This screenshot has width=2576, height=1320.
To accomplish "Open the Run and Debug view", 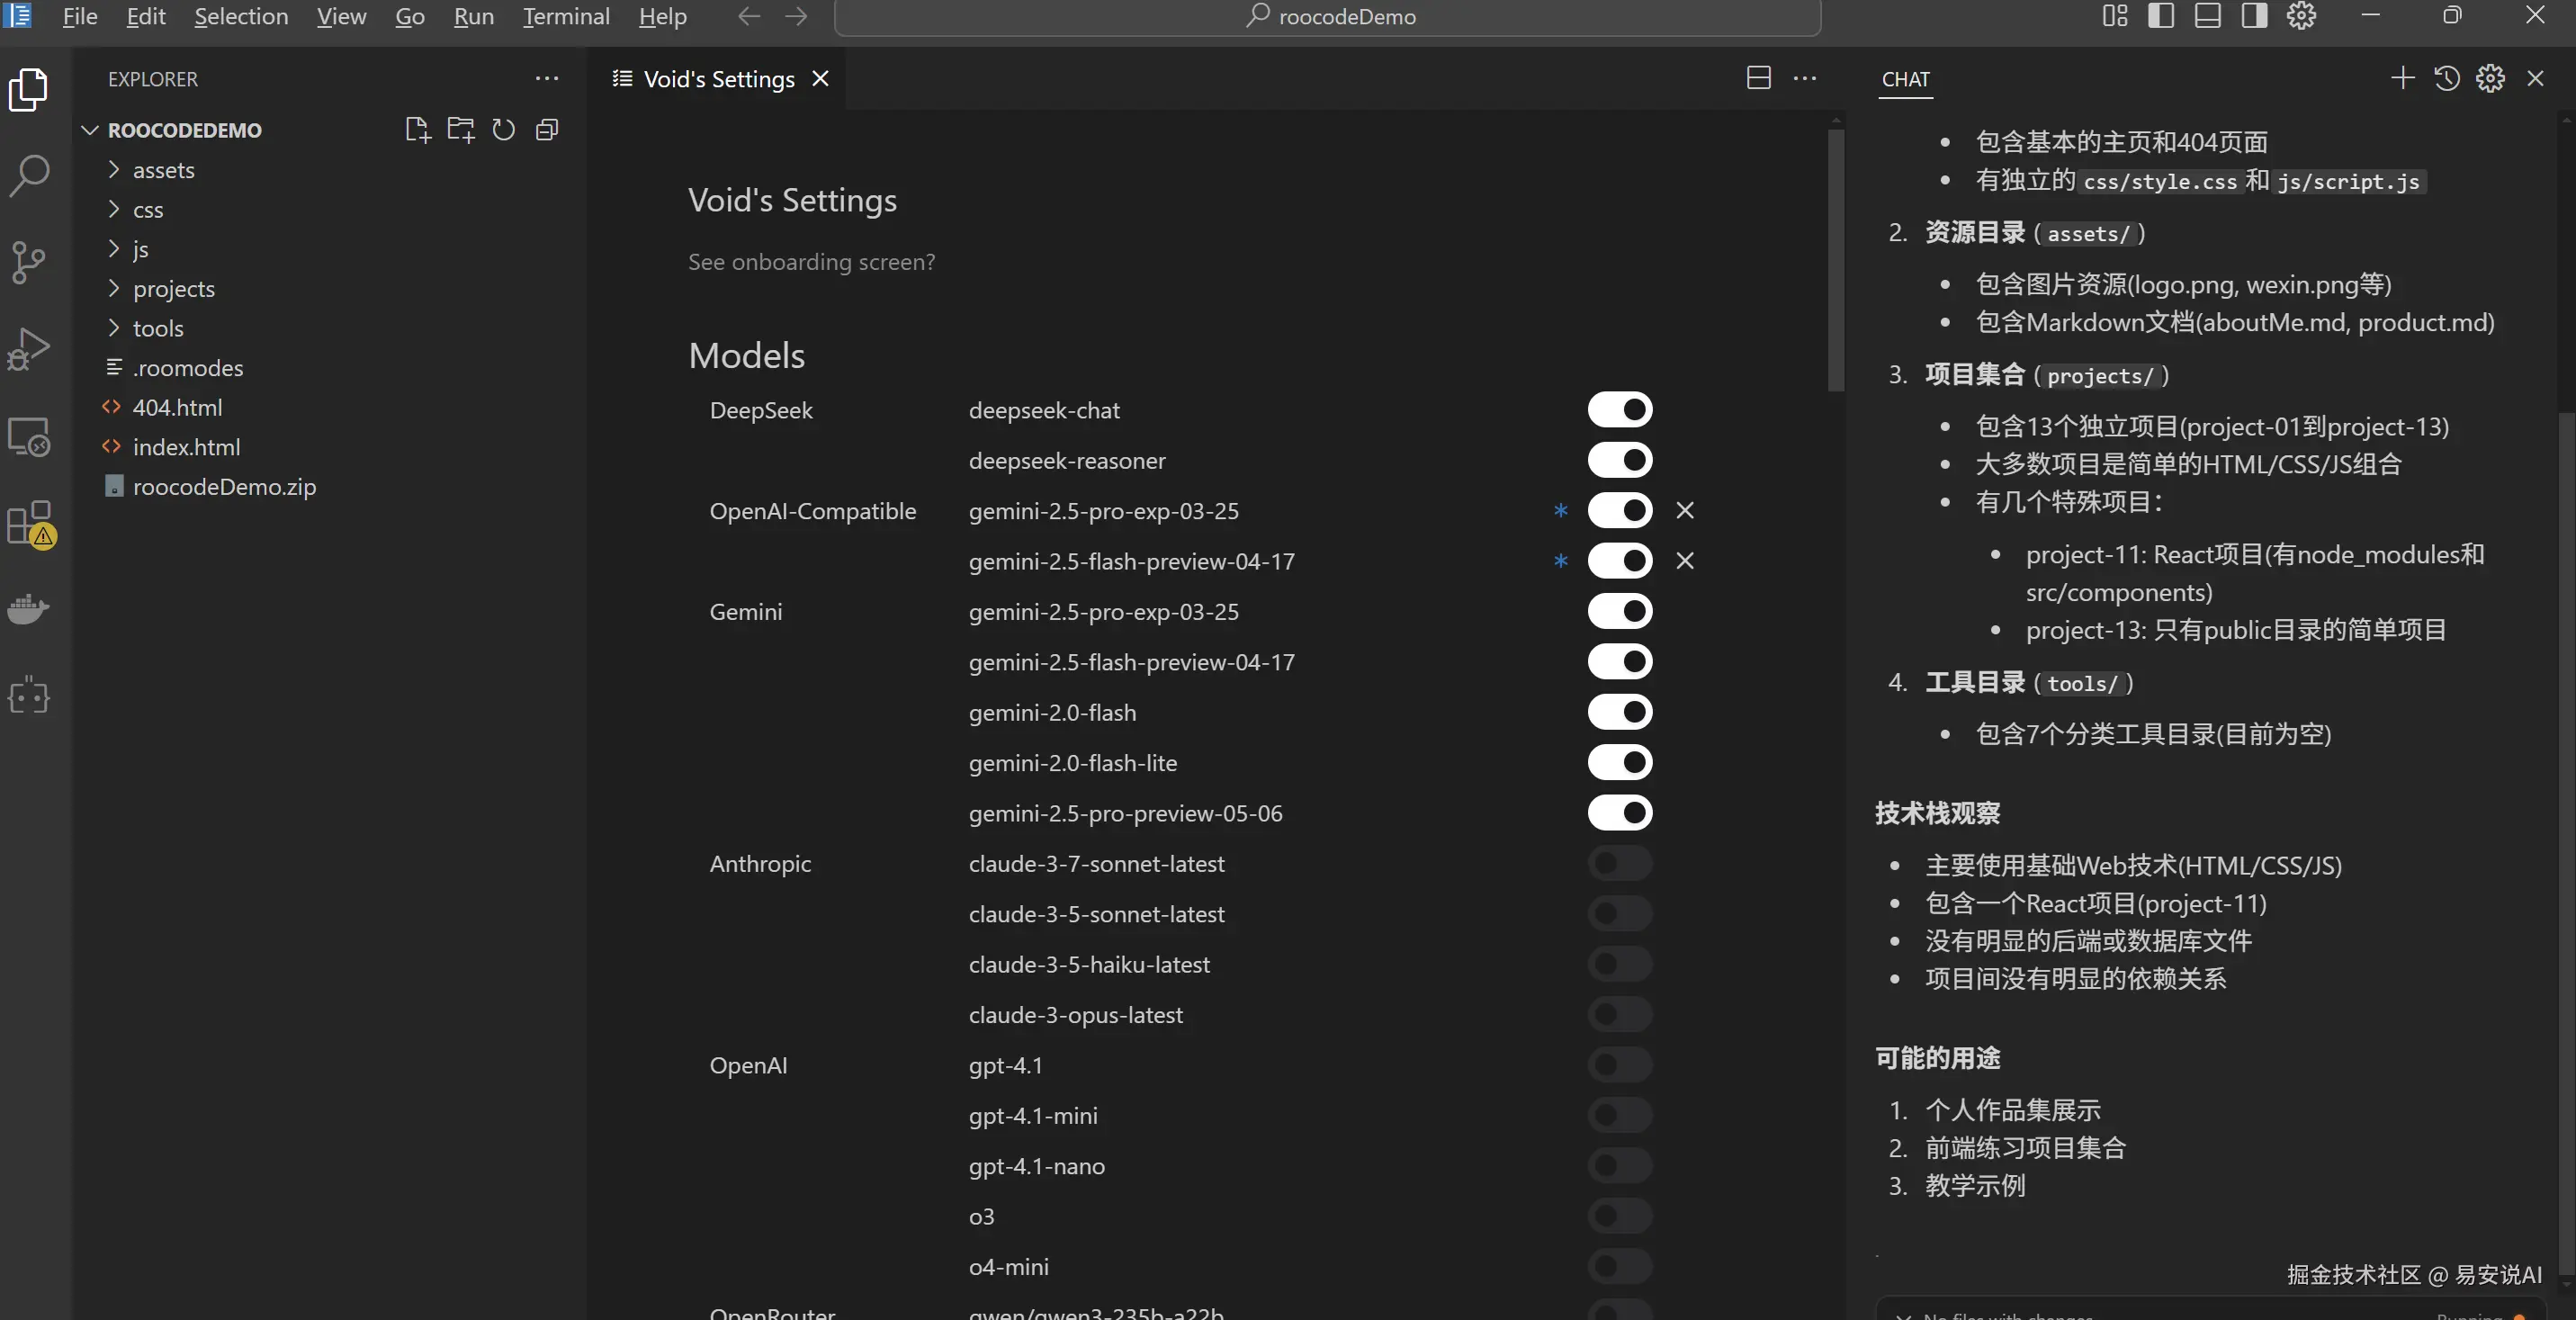I will (x=29, y=349).
